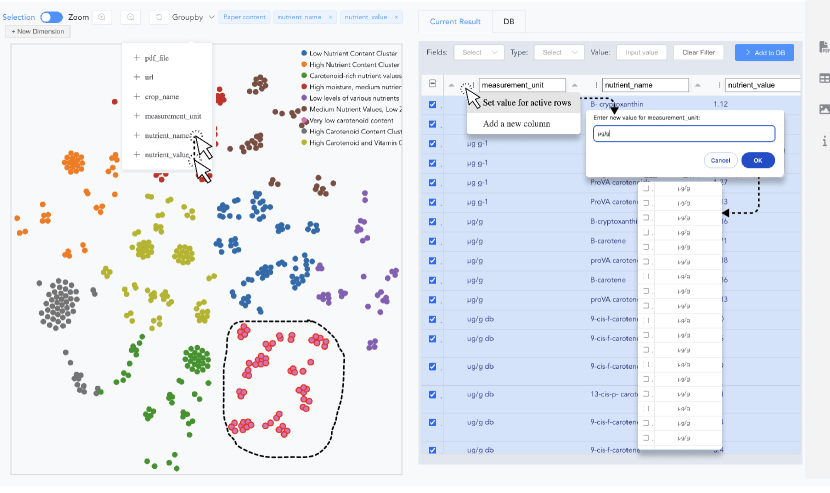Choose url from the groupby list
Viewport: 830px width, 493px height.
click(149, 77)
